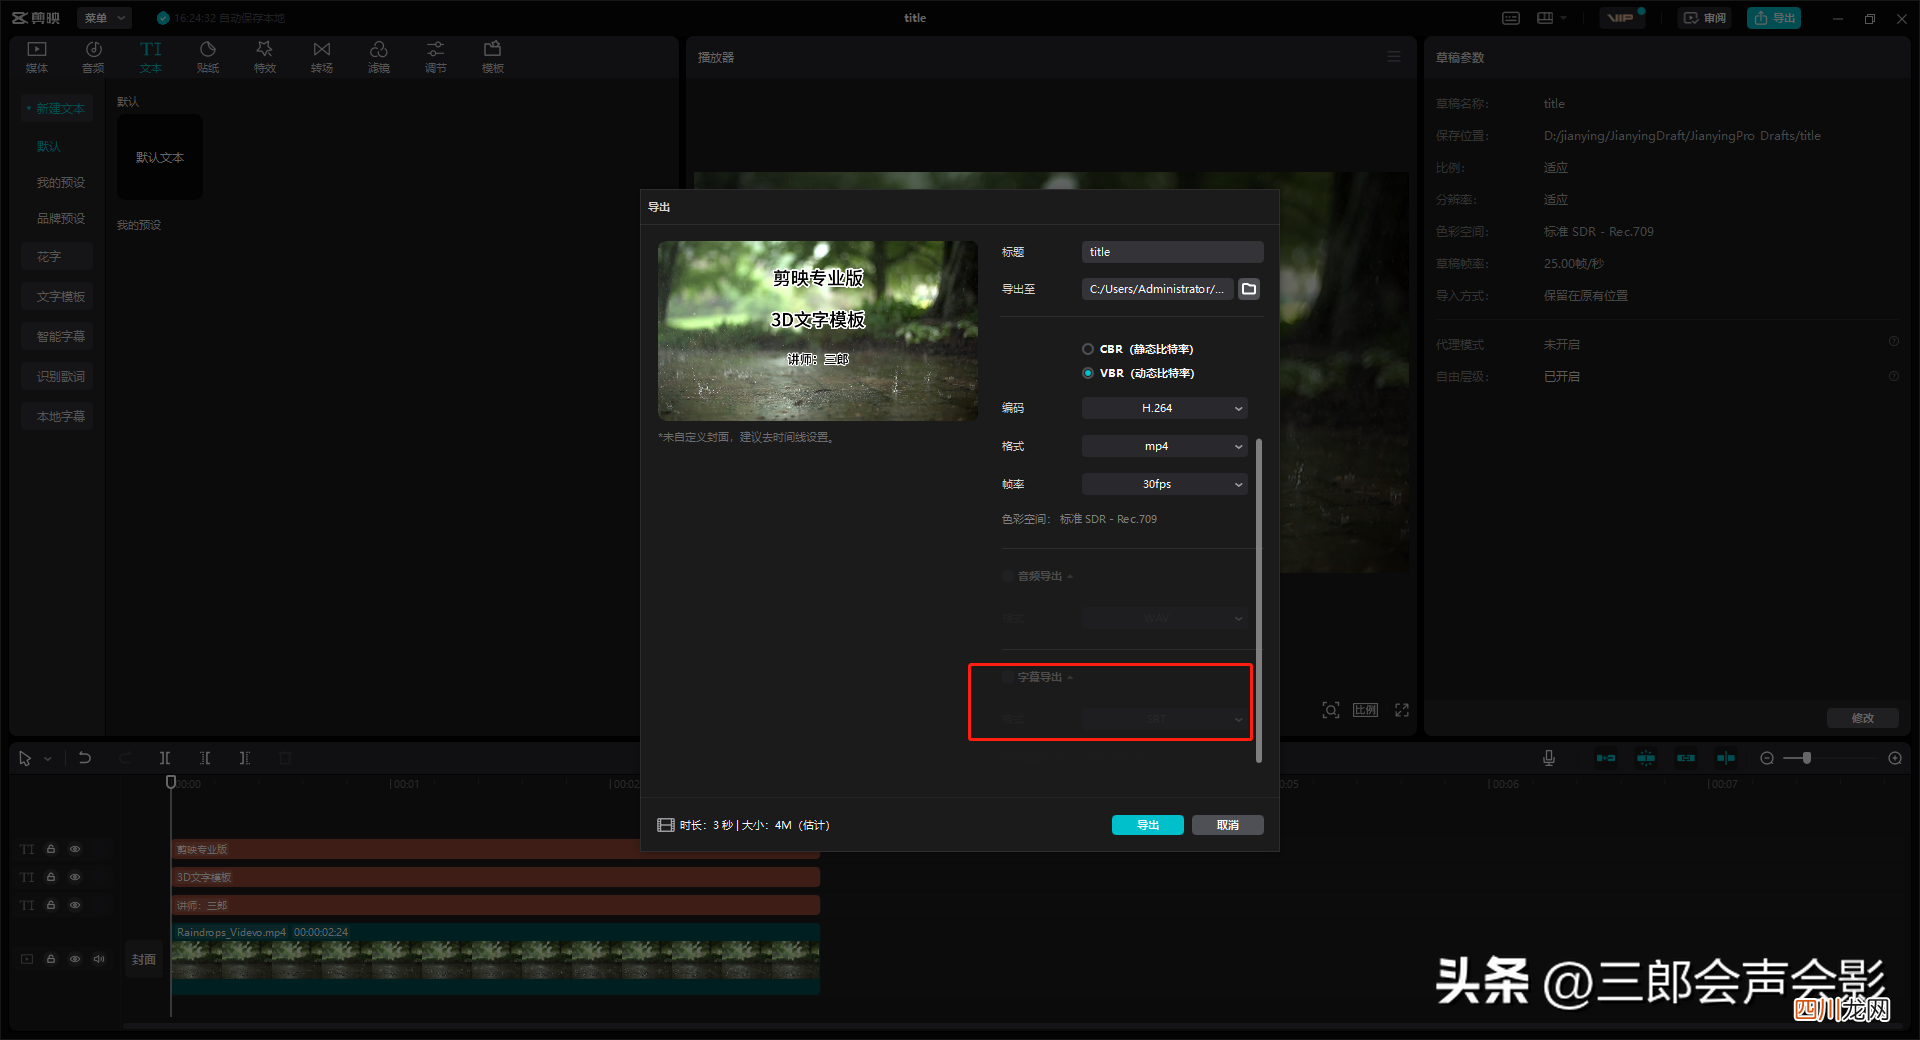Click 修改 in the draft parameters panel
Screen dimensions: 1920x1040
tap(1862, 718)
